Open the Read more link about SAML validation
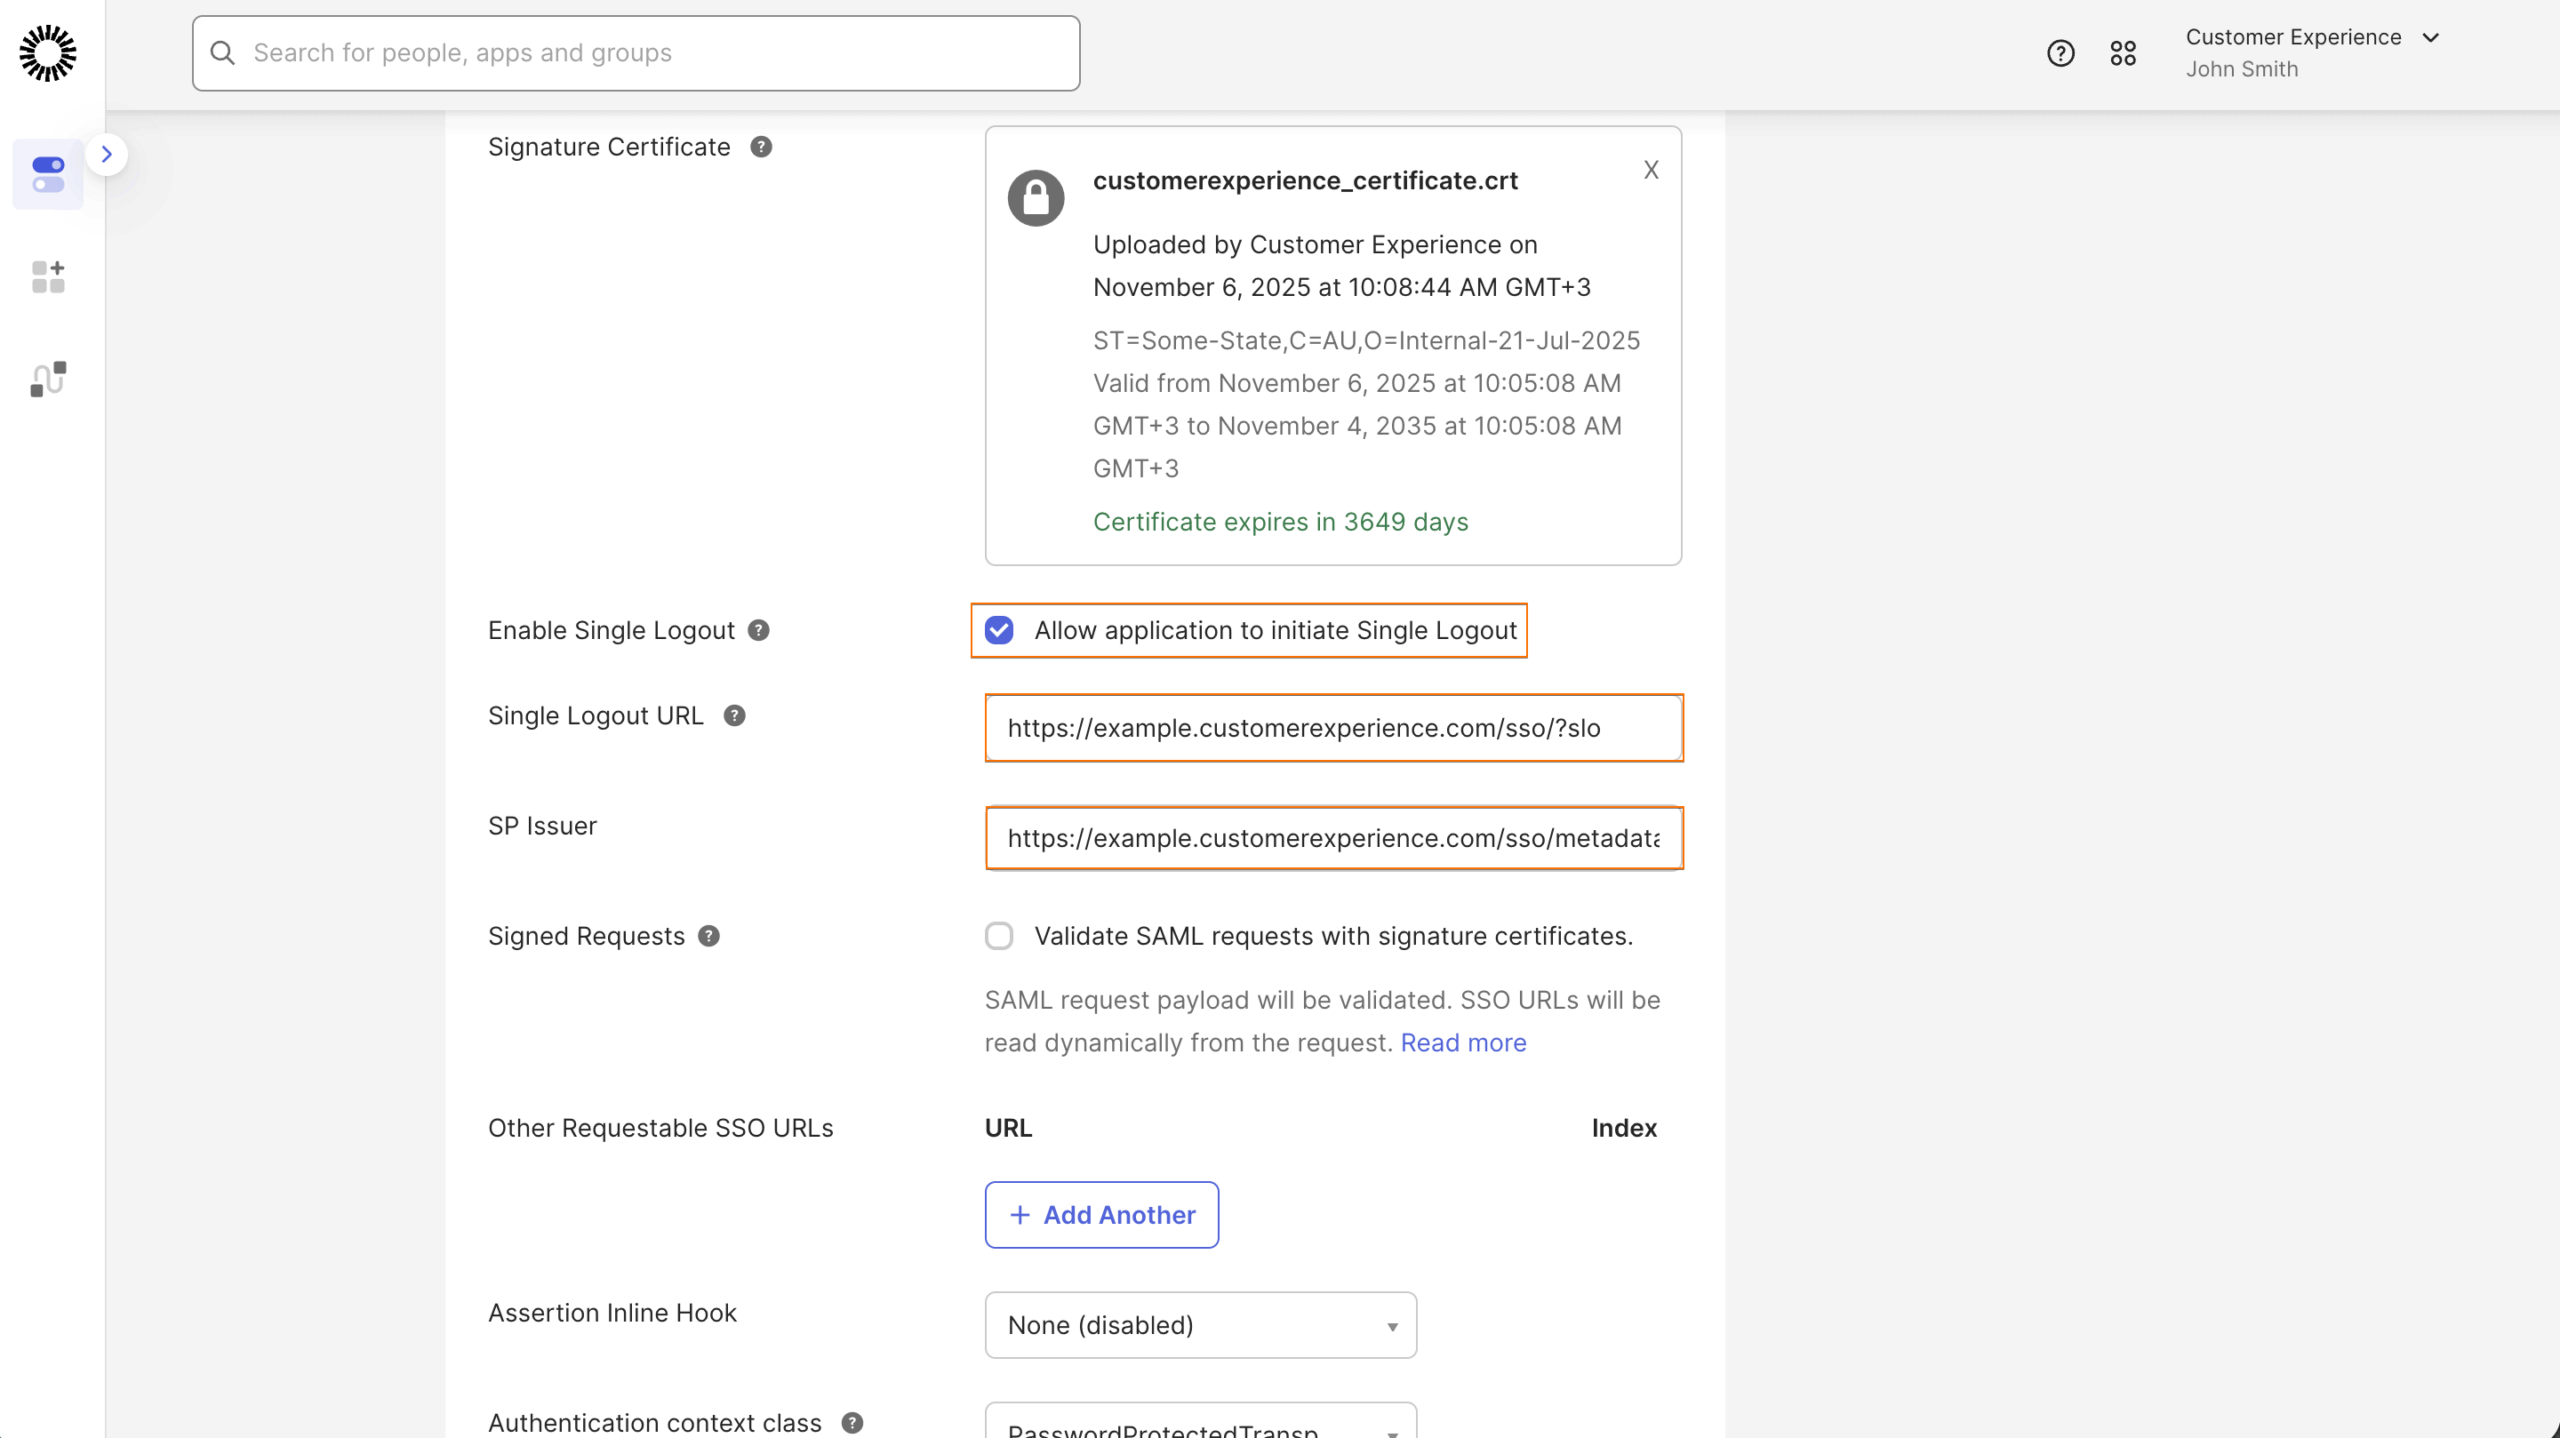 pos(1462,1042)
